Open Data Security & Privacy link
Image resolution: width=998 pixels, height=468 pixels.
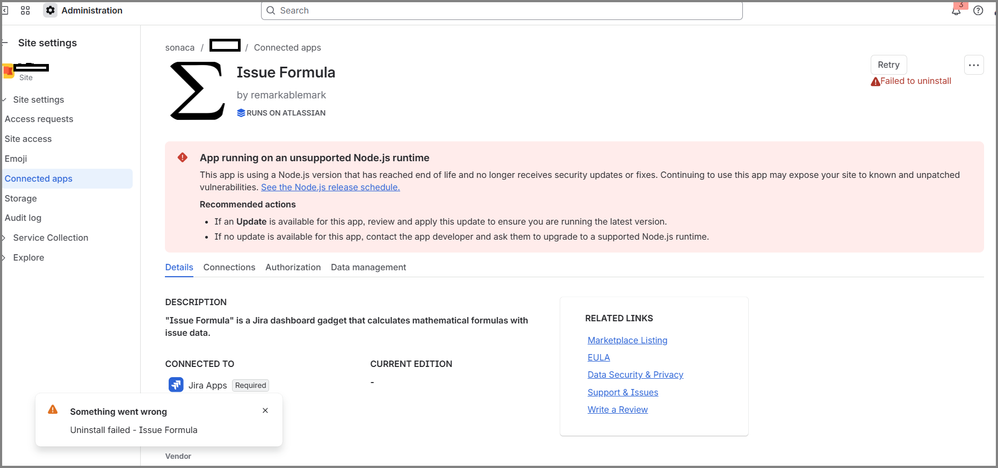point(635,375)
